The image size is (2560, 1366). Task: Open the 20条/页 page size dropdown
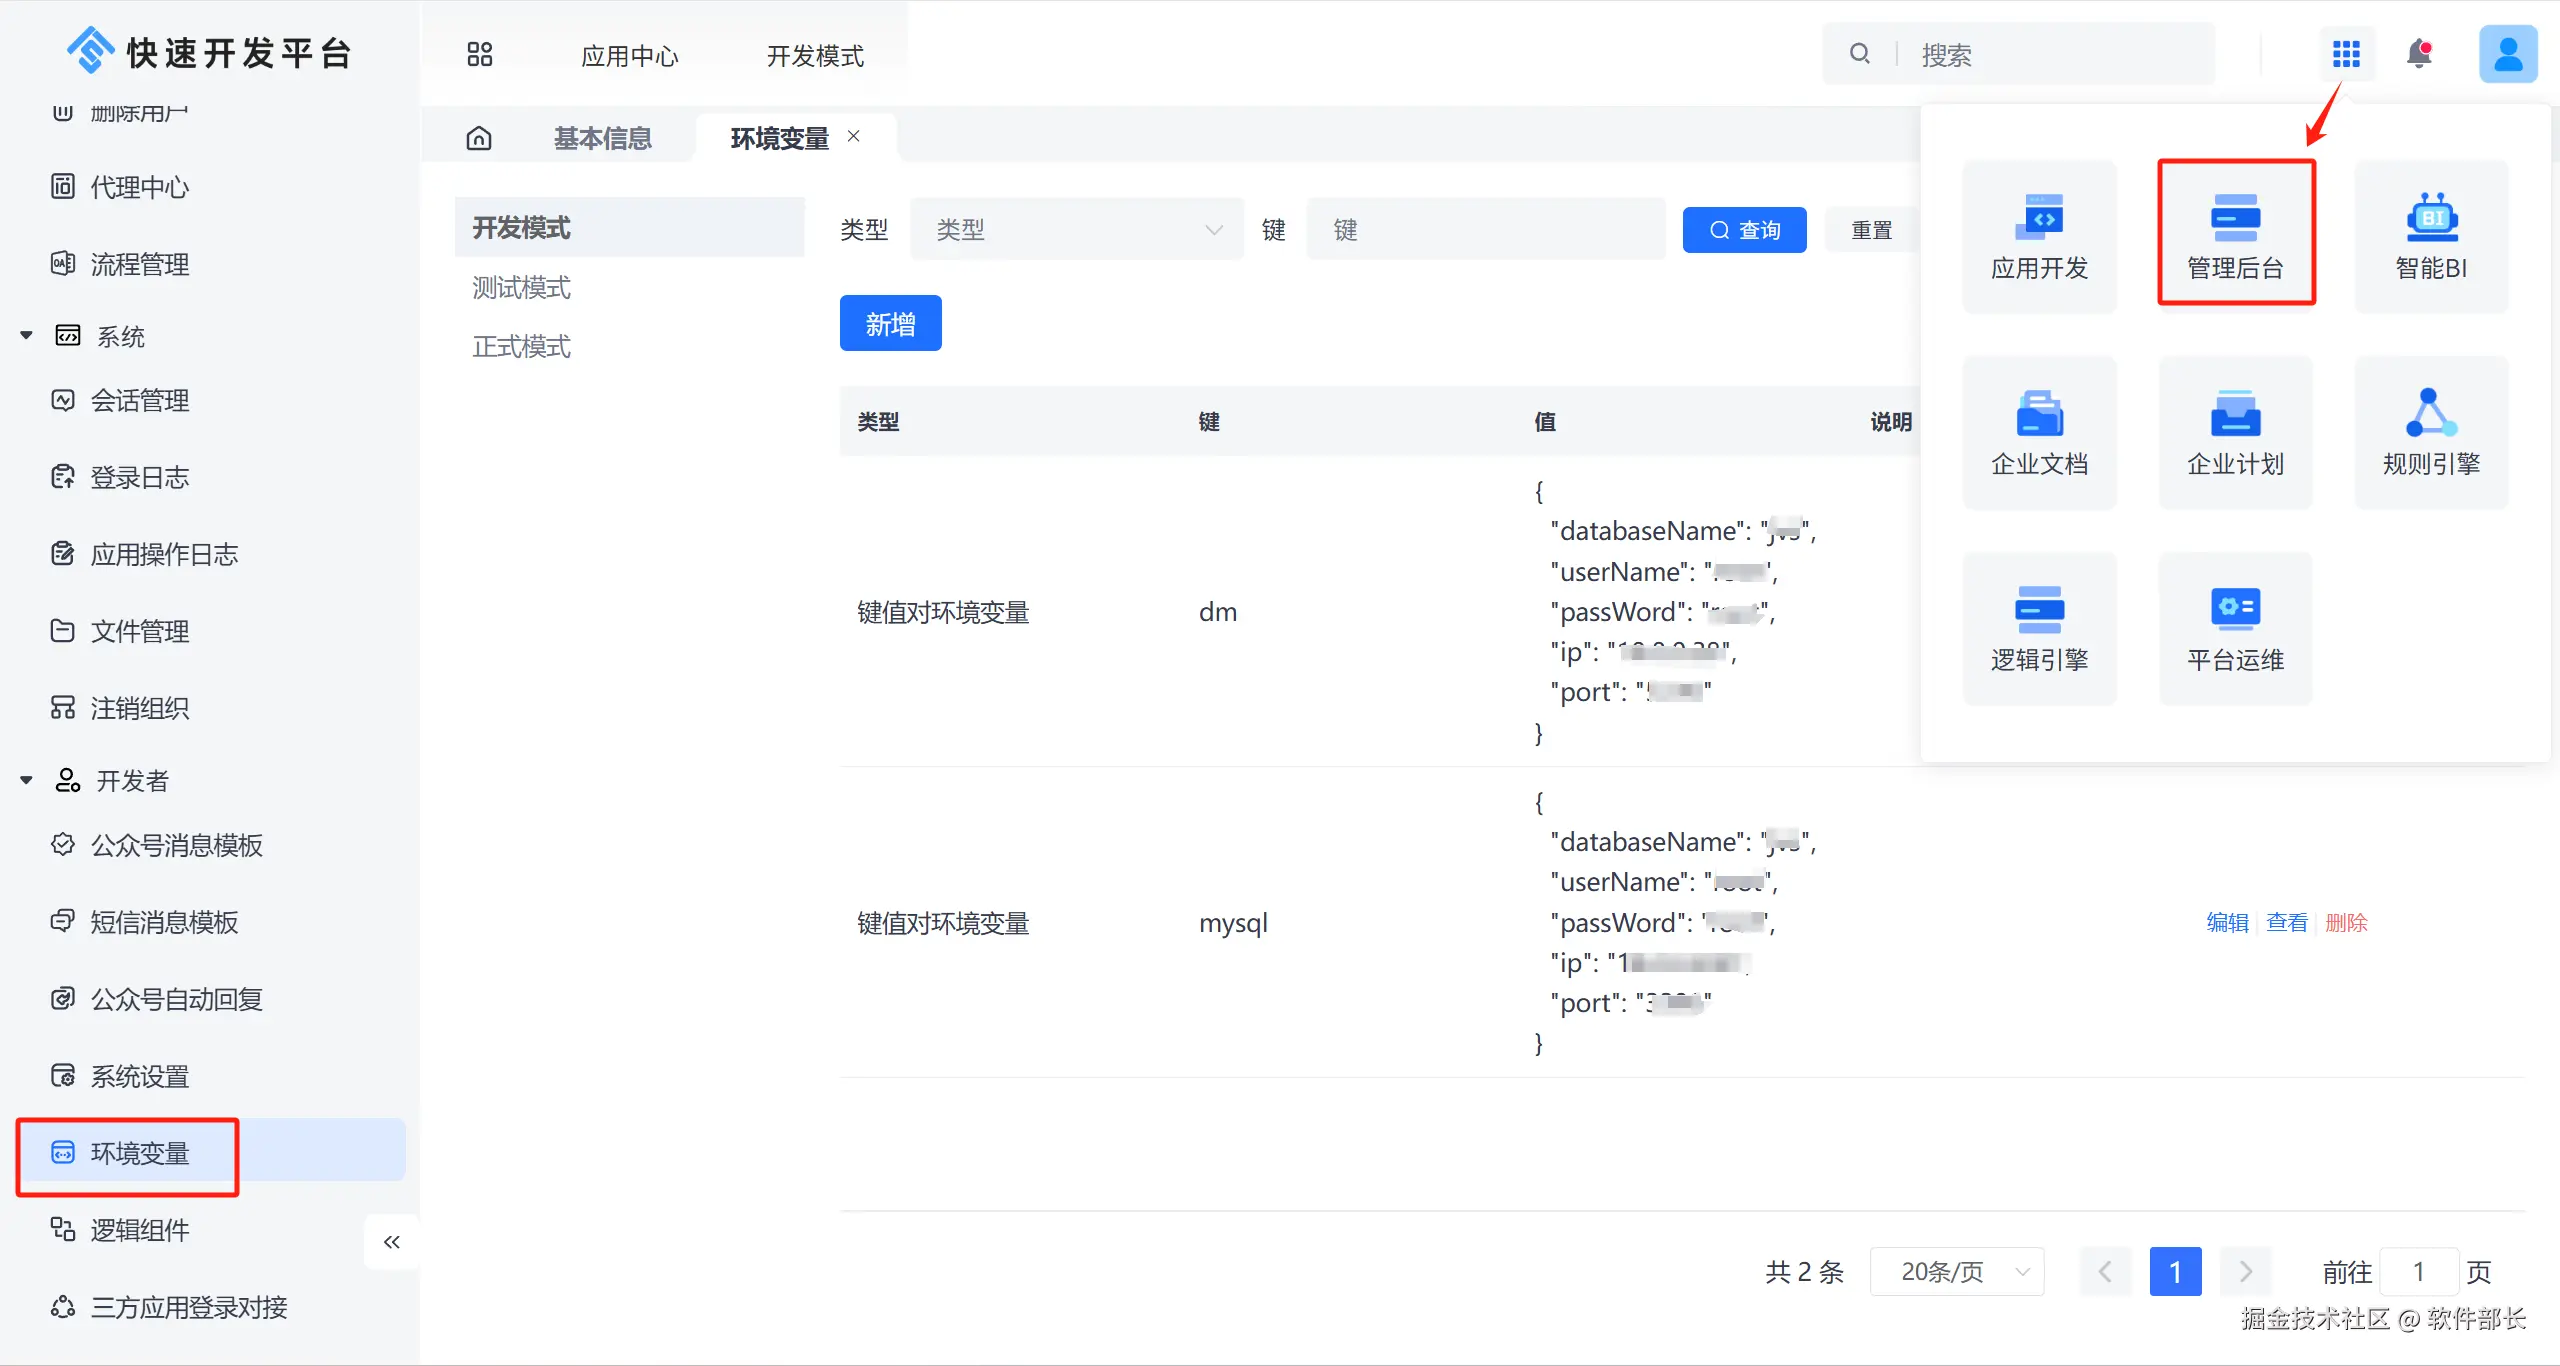pyautogui.click(x=1957, y=1272)
